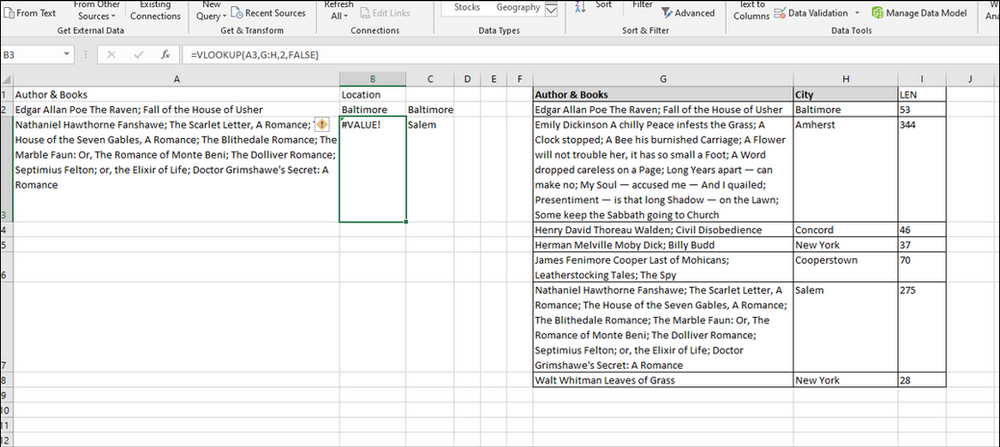Click the formula bar with the VLOOKUP formula
The height and width of the screenshot is (447, 1000).
(x=591, y=55)
